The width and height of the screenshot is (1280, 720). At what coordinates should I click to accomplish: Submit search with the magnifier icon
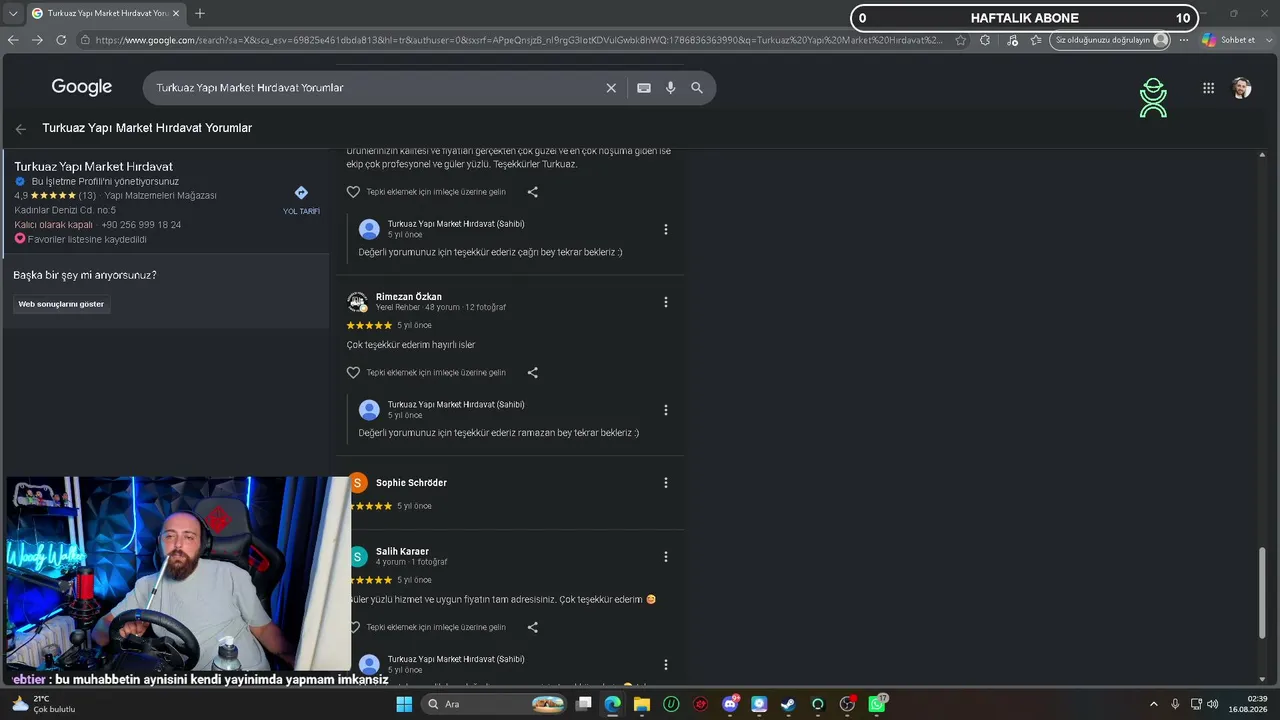pyautogui.click(x=697, y=88)
